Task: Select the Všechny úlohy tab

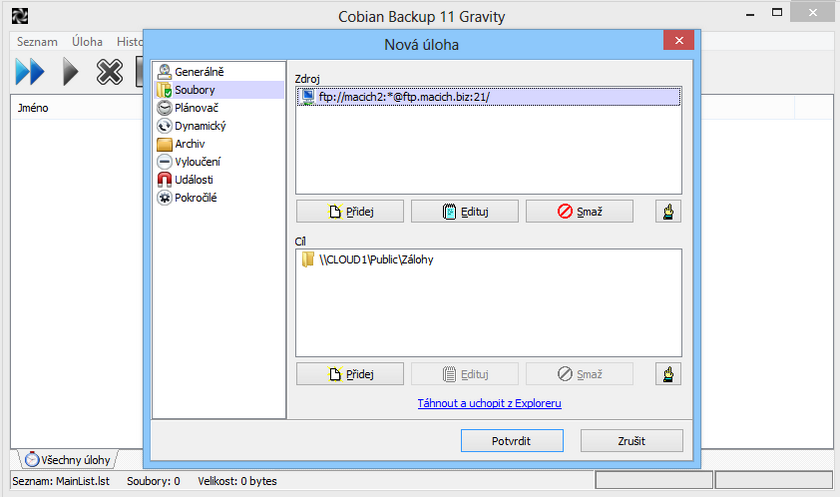Action: tap(68, 459)
